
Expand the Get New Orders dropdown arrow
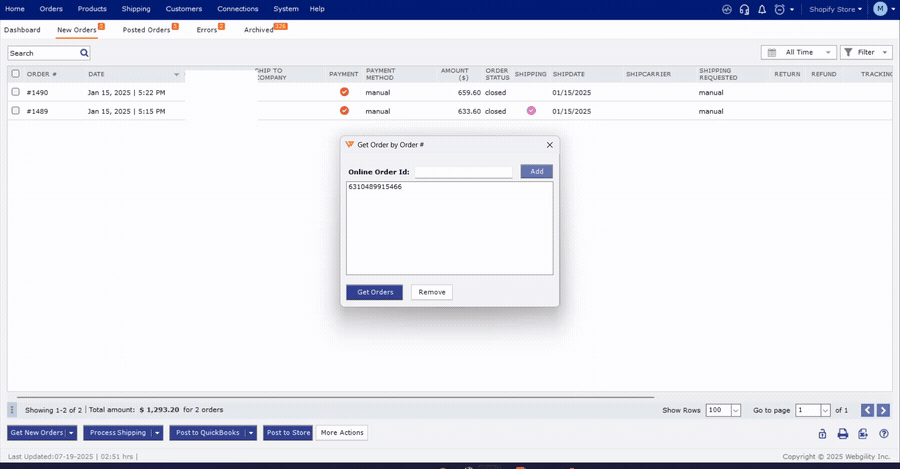click(71, 433)
